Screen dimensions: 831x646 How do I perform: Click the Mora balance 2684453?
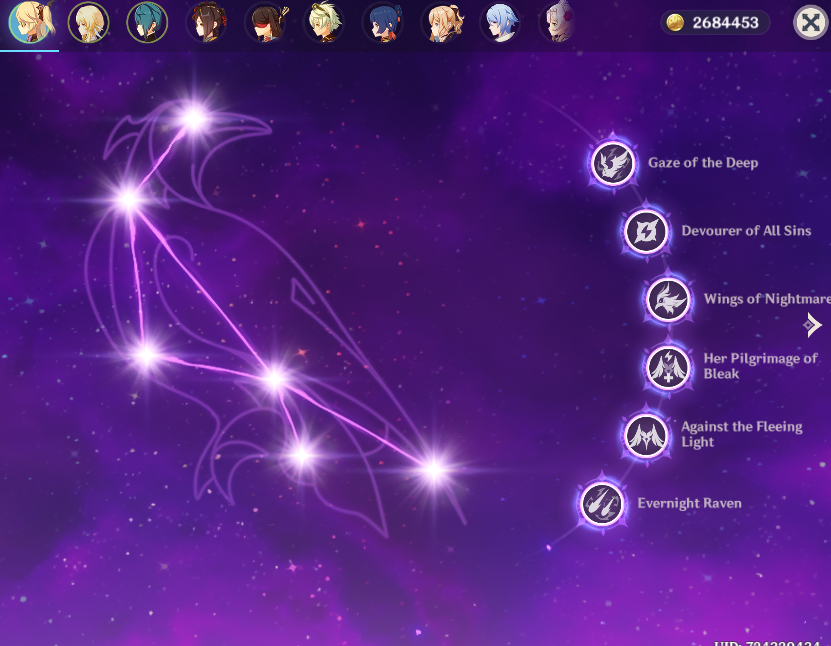(x=725, y=23)
